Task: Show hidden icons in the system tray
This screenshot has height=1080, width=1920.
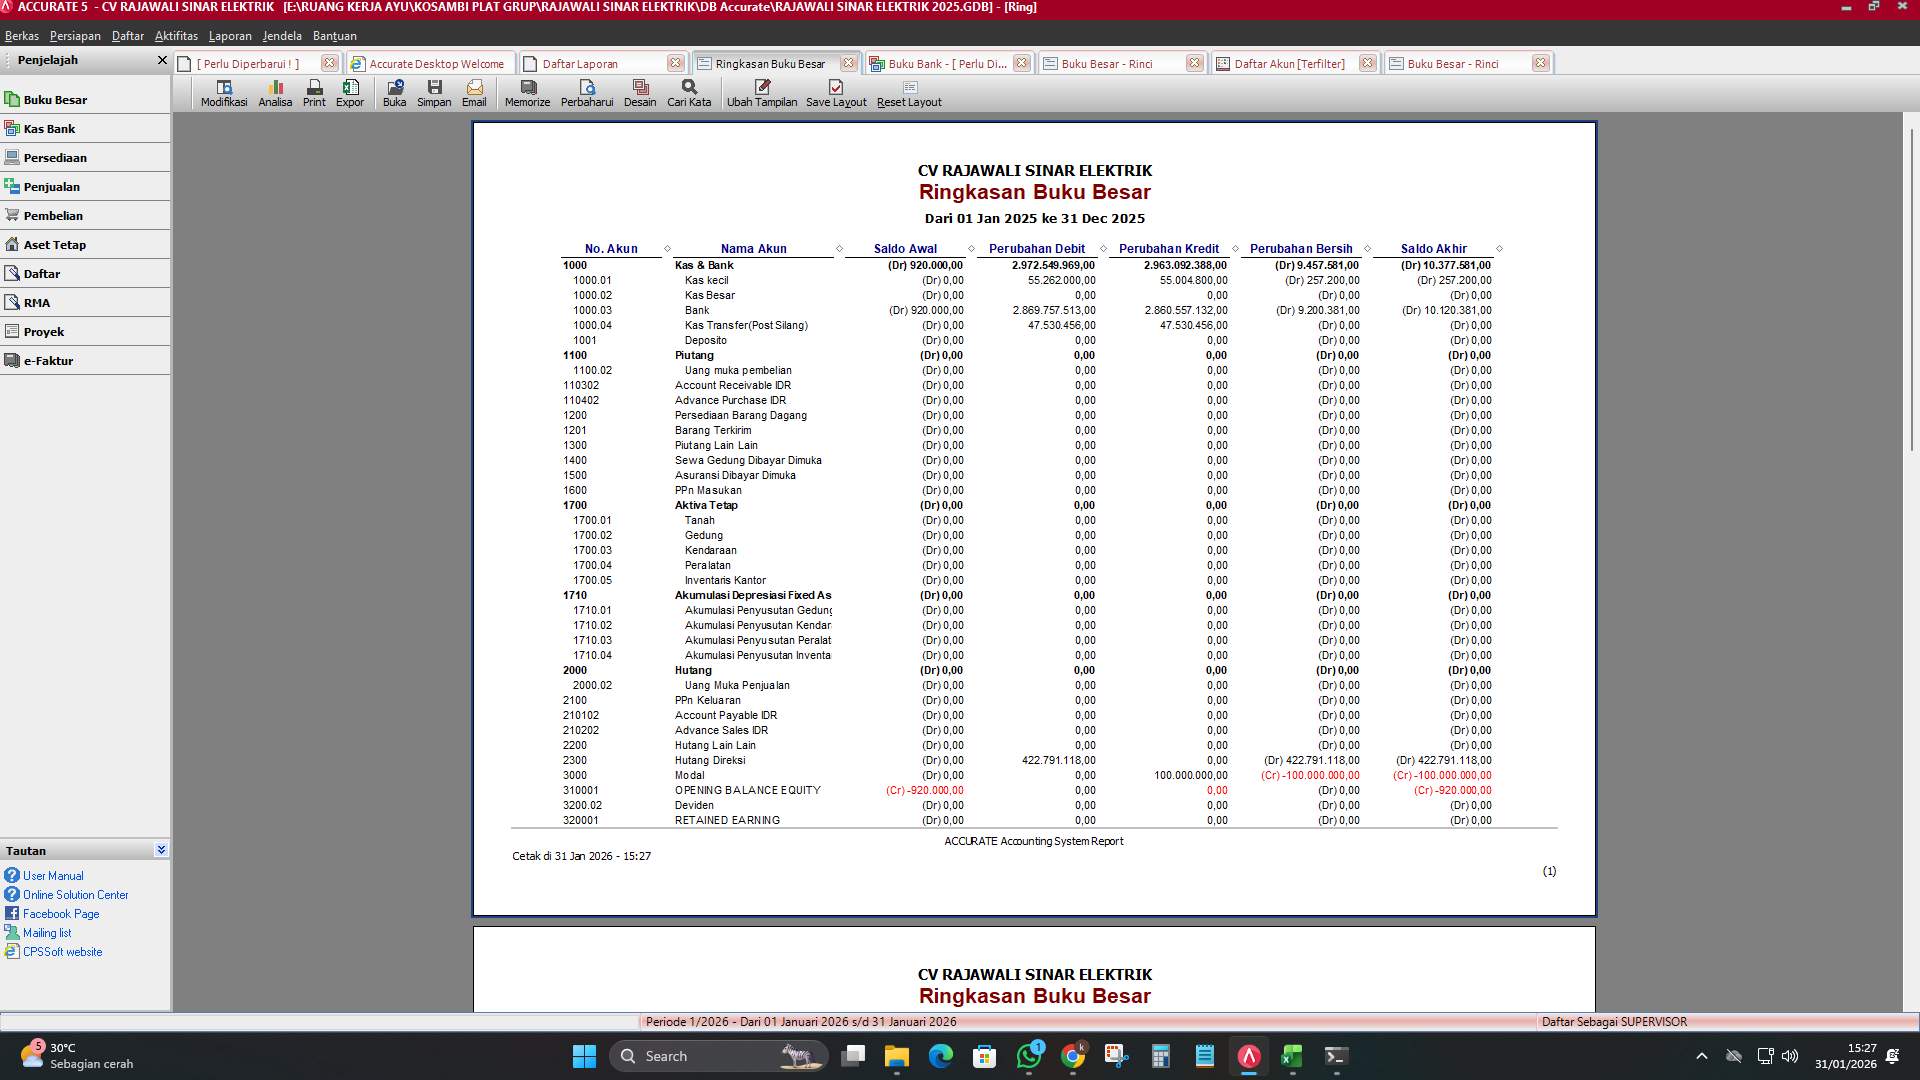Action: (1700, 1055)
